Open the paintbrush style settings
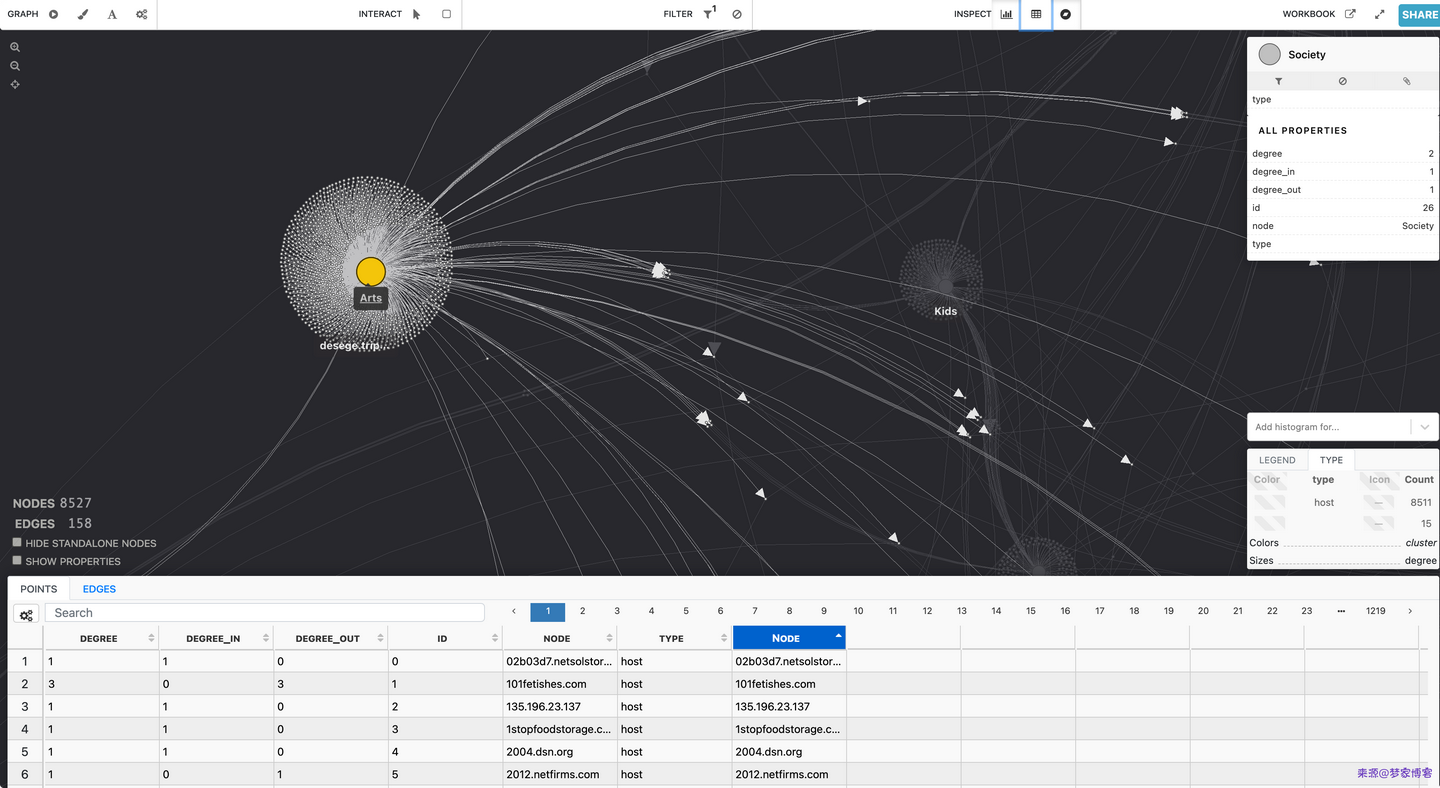Image resolution: width=1440 pixels, height=788 pixels. tap(83, 14)
